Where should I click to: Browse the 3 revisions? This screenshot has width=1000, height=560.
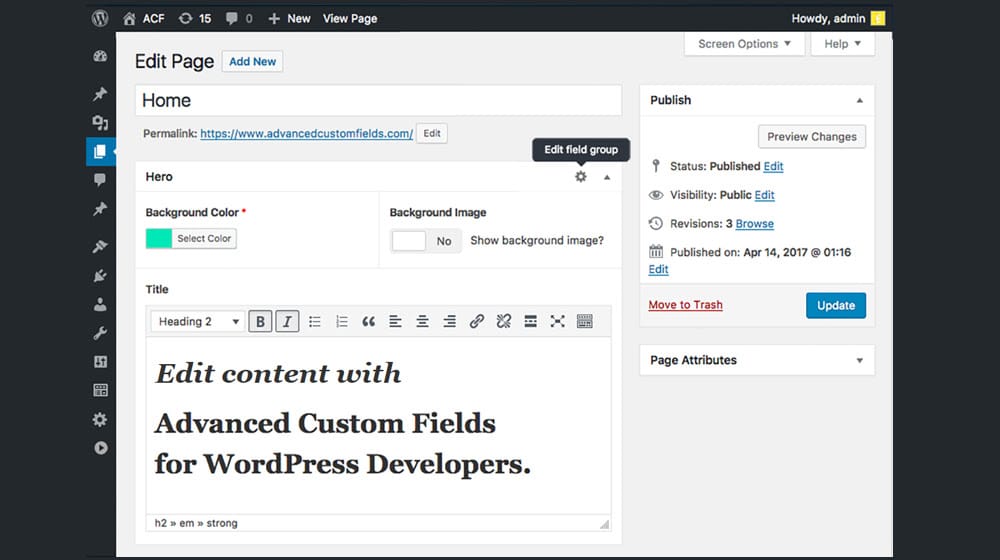coord(754,224)
